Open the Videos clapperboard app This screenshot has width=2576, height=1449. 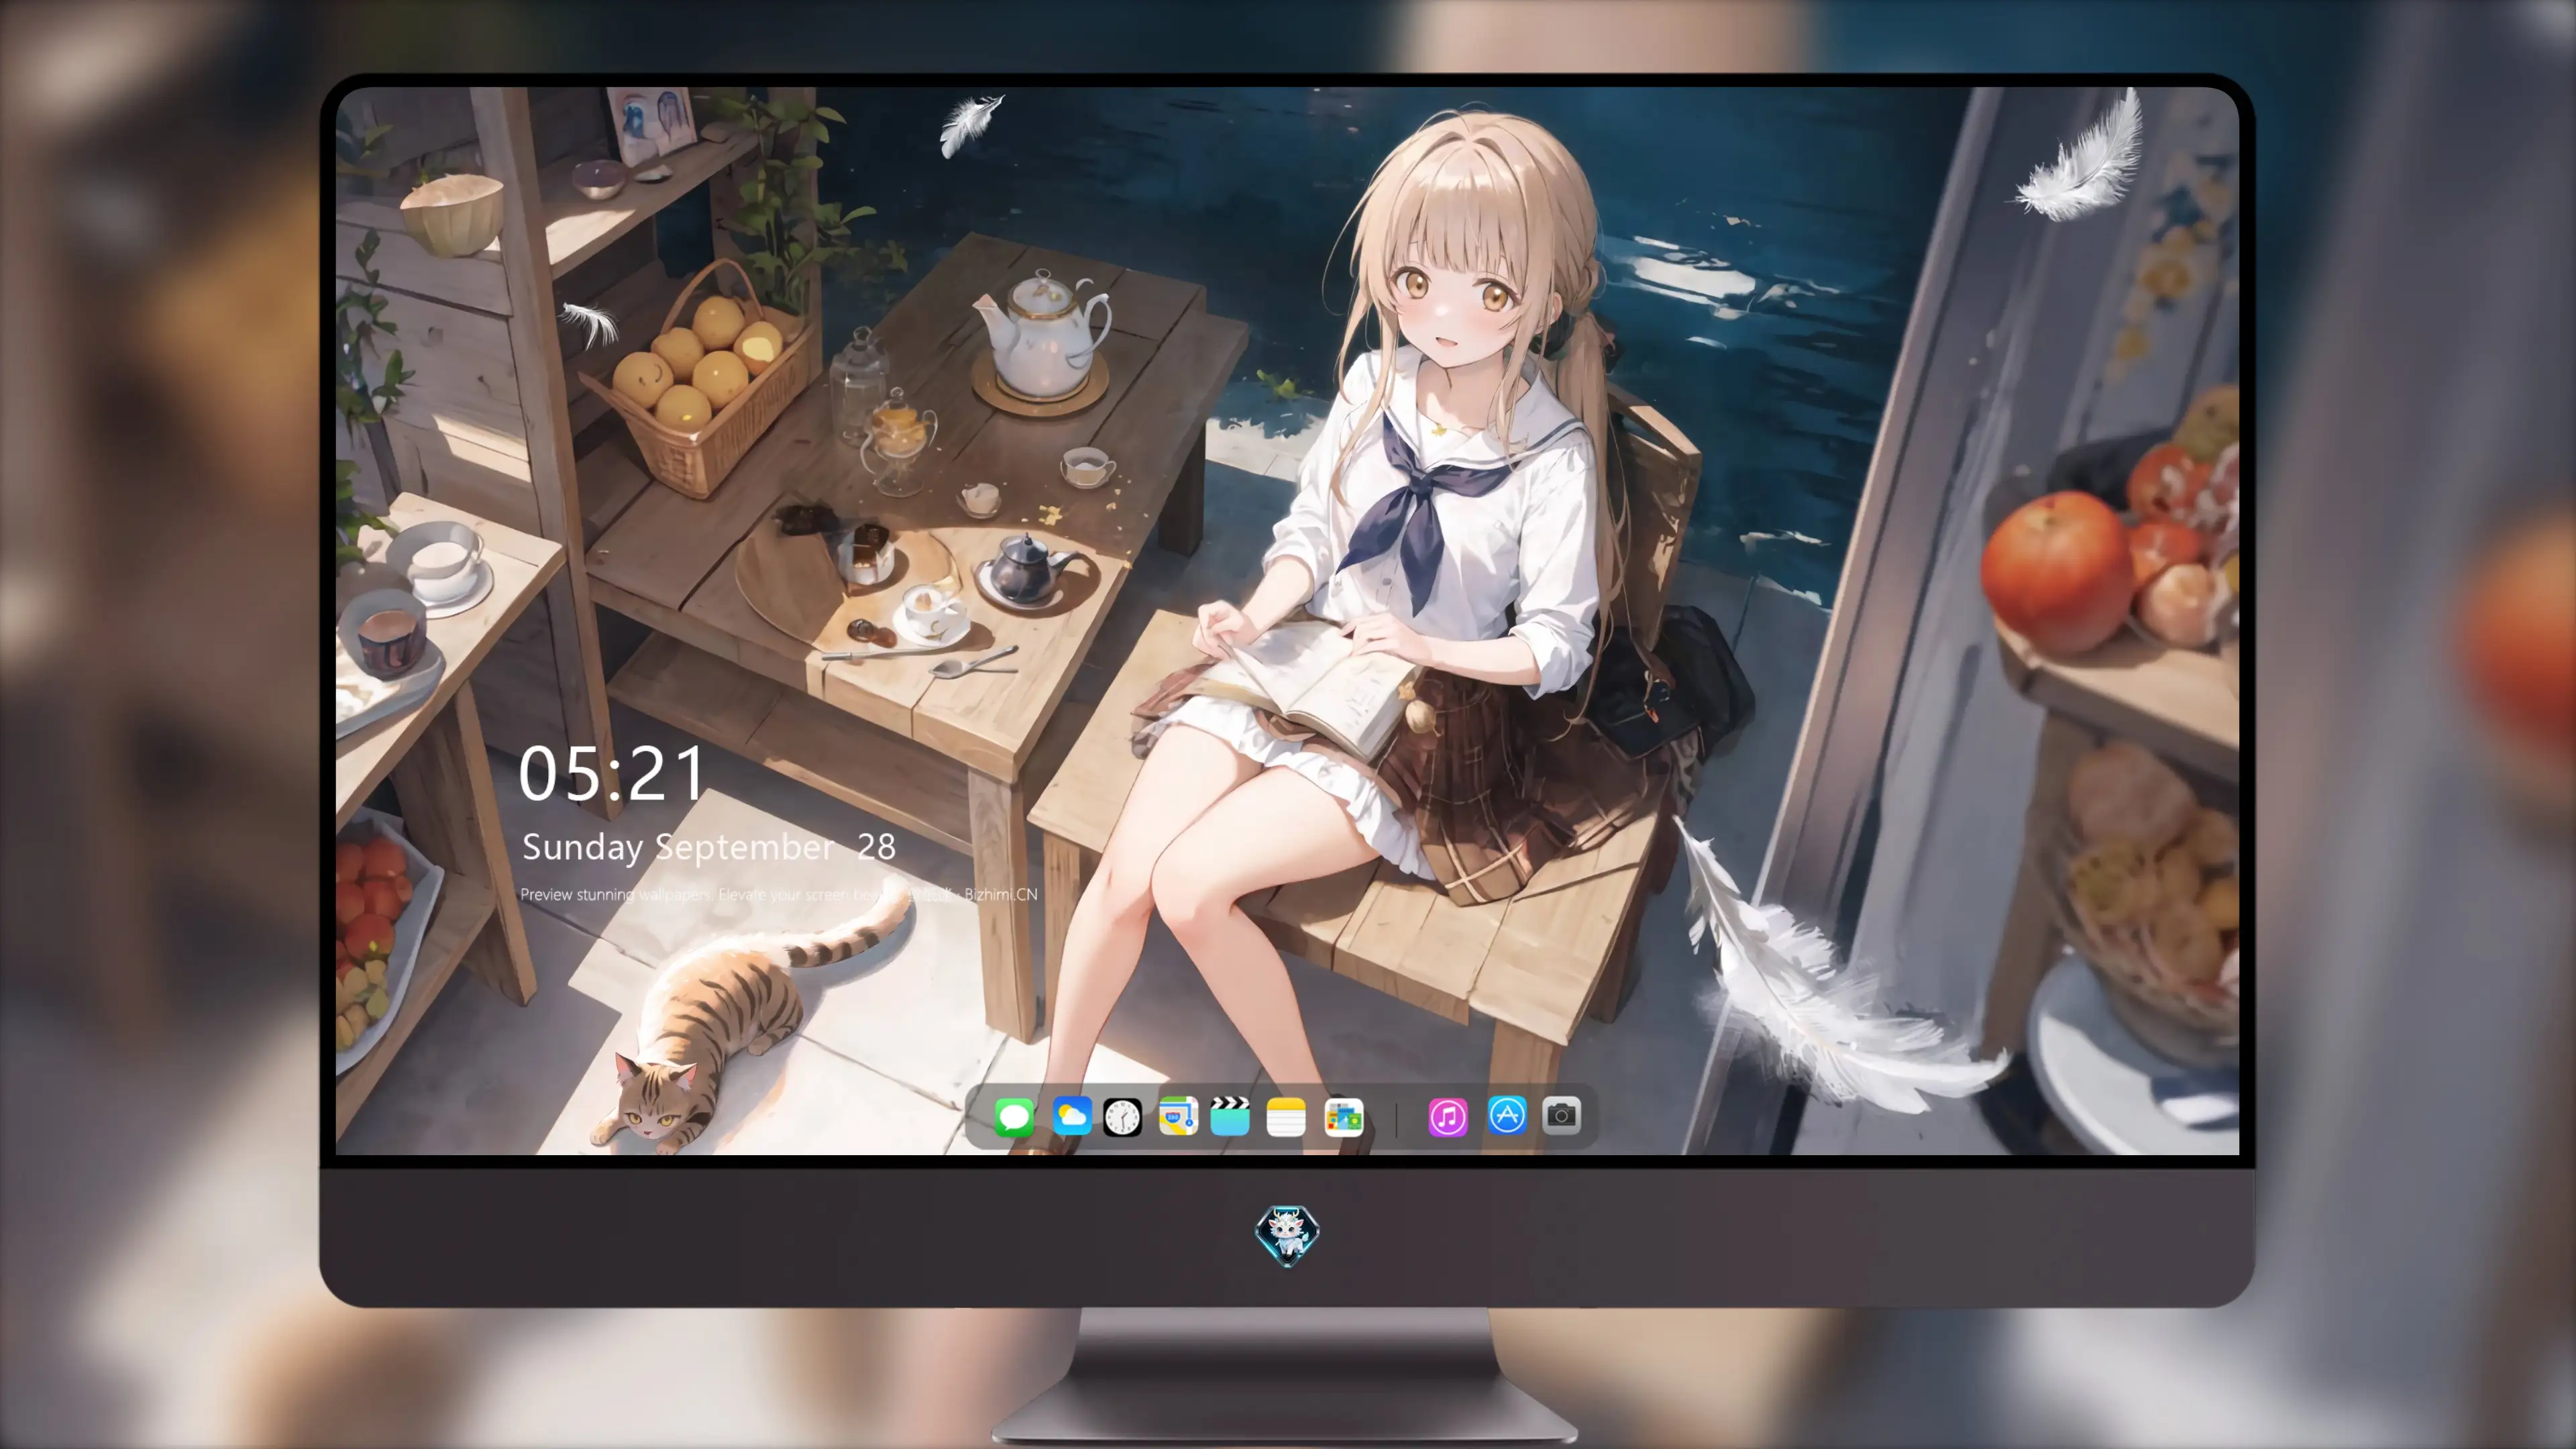pyautogui.click(x=1230, y=1116)
